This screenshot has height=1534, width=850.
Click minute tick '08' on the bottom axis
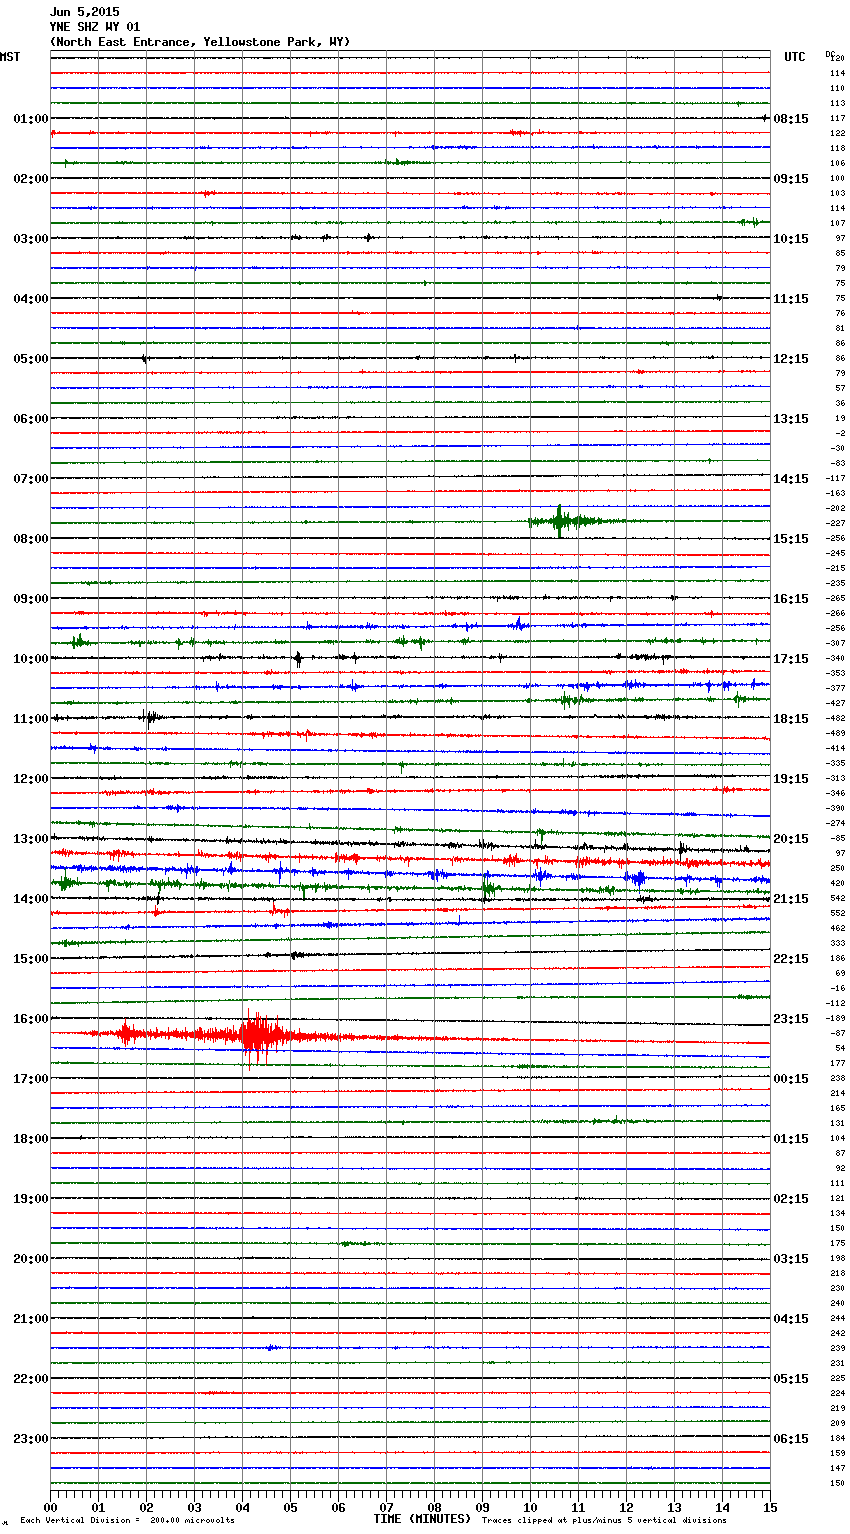click(x=434, y=1507)
